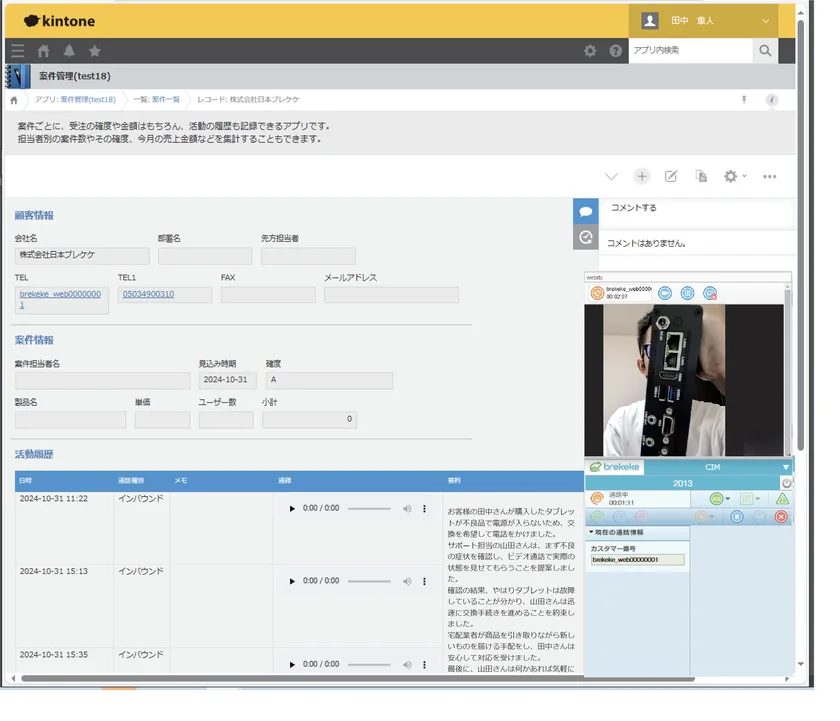The image size is (840, 721).
Task: Mute the 11:22 recording's speaker icon
Action: (407, 508)
